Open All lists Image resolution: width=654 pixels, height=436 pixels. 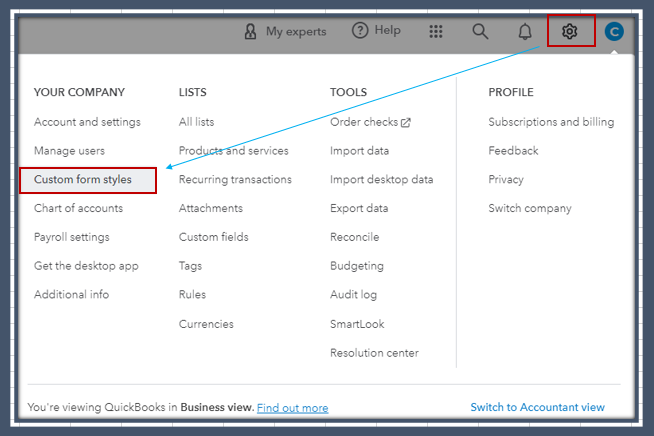coord(196,122)
